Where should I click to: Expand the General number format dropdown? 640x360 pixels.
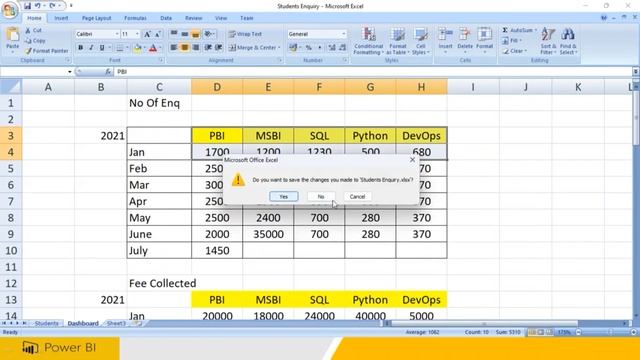[344, 34]
